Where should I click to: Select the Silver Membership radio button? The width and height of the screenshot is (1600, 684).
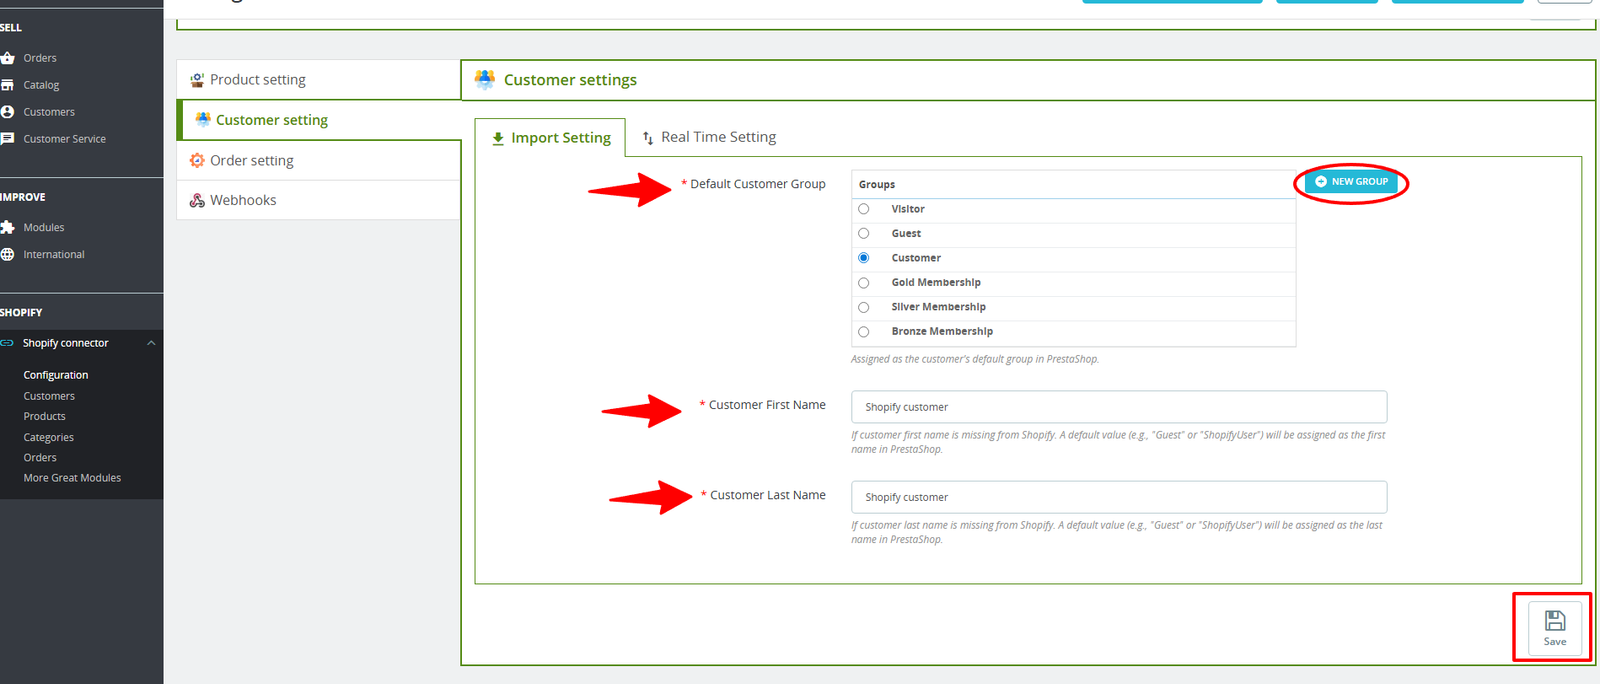coord(864,307)
